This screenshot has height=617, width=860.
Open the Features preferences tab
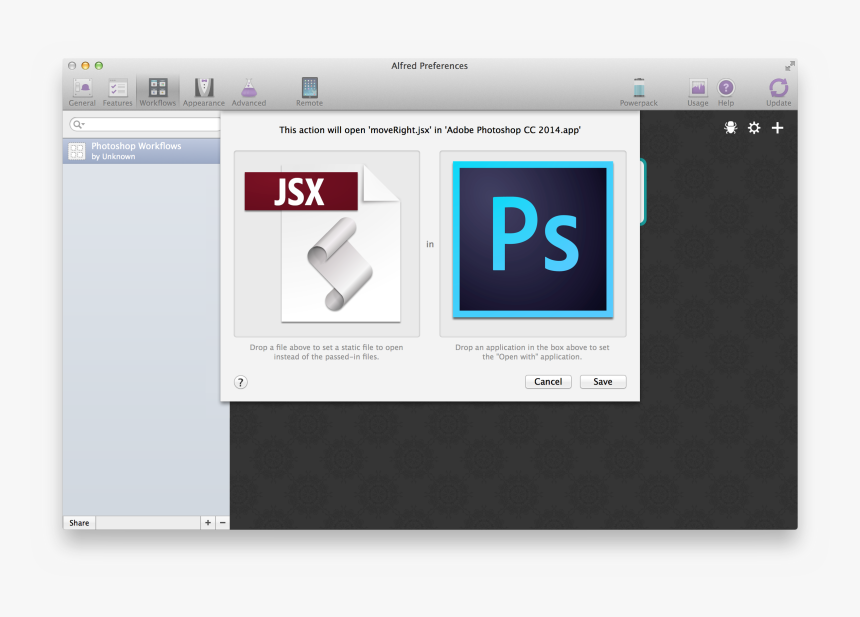click(117, 92)
